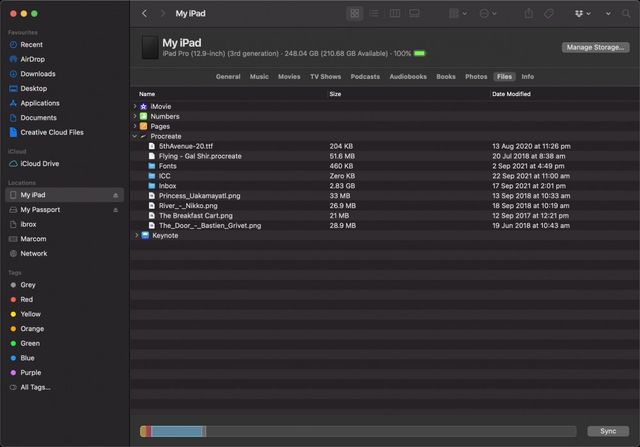This screenshot has height=447, width=640.
Task: Sort by Date Modified column header
Action: coord(511,94)
